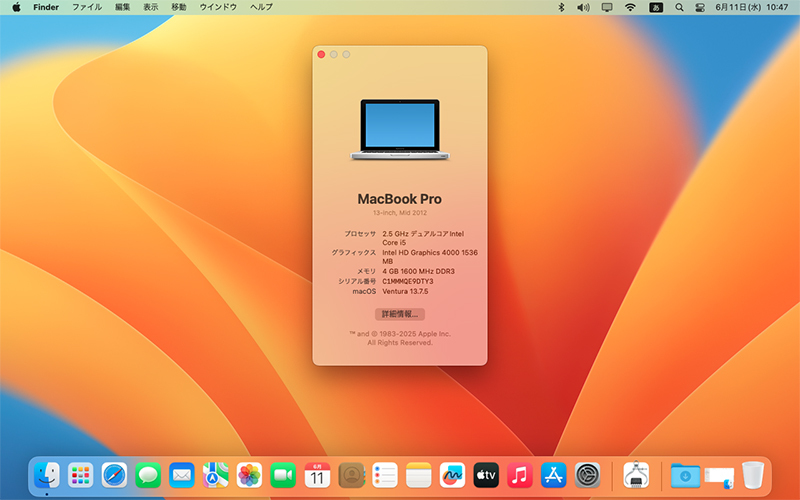The width and height of the screenshot is (800, 500).
Task: Open Music app in the Dock
Action: pos(520,476)
